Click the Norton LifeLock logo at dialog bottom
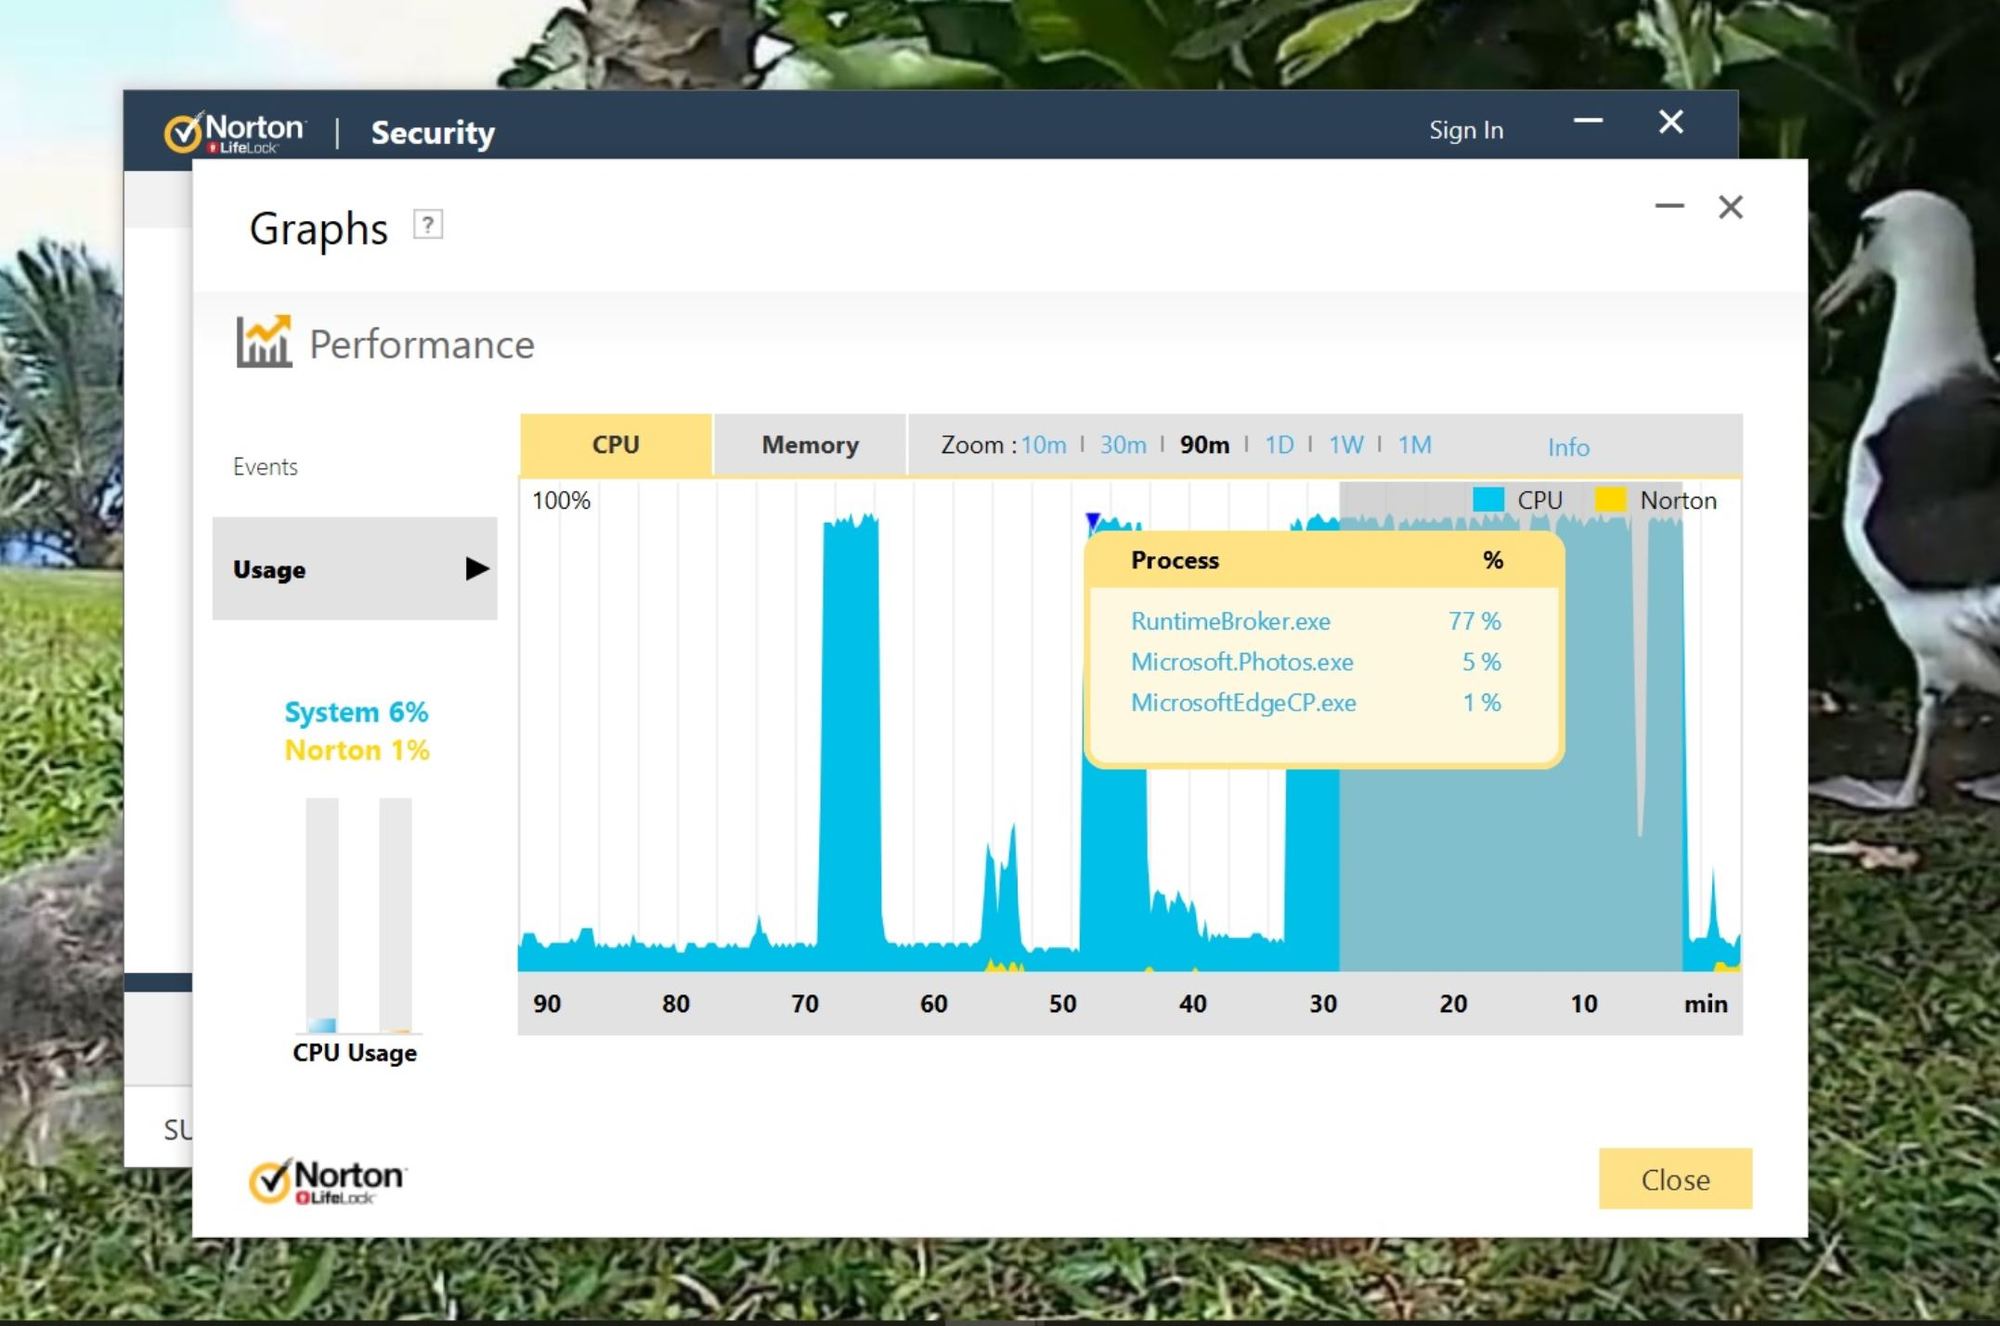The width and height of the screenshot is (2000, 1326). (327, 1181)
